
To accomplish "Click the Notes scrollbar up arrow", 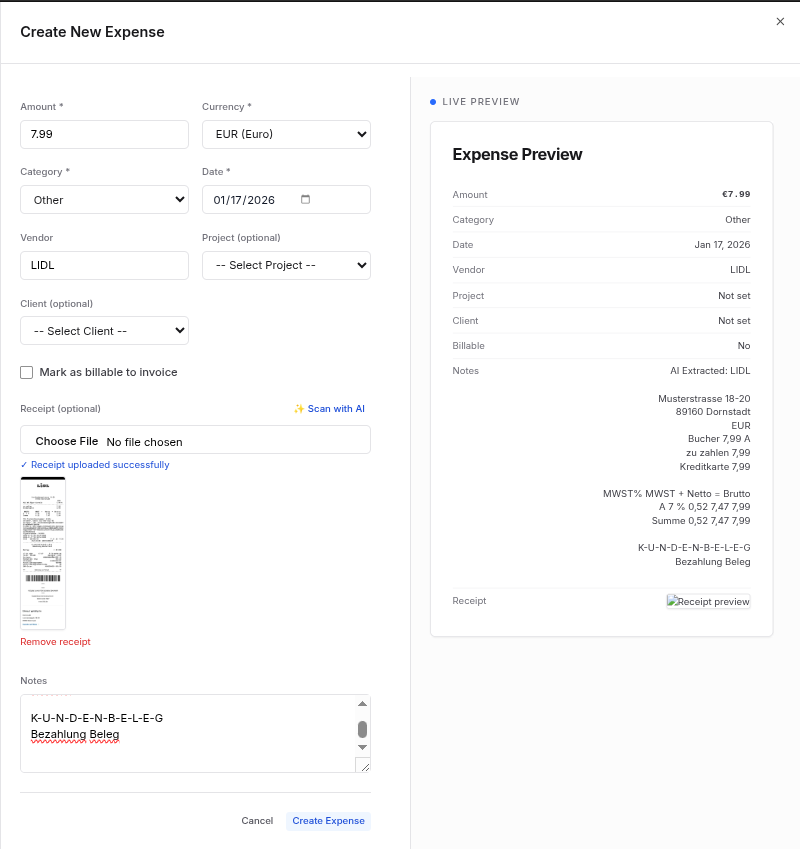I will 363,704.
